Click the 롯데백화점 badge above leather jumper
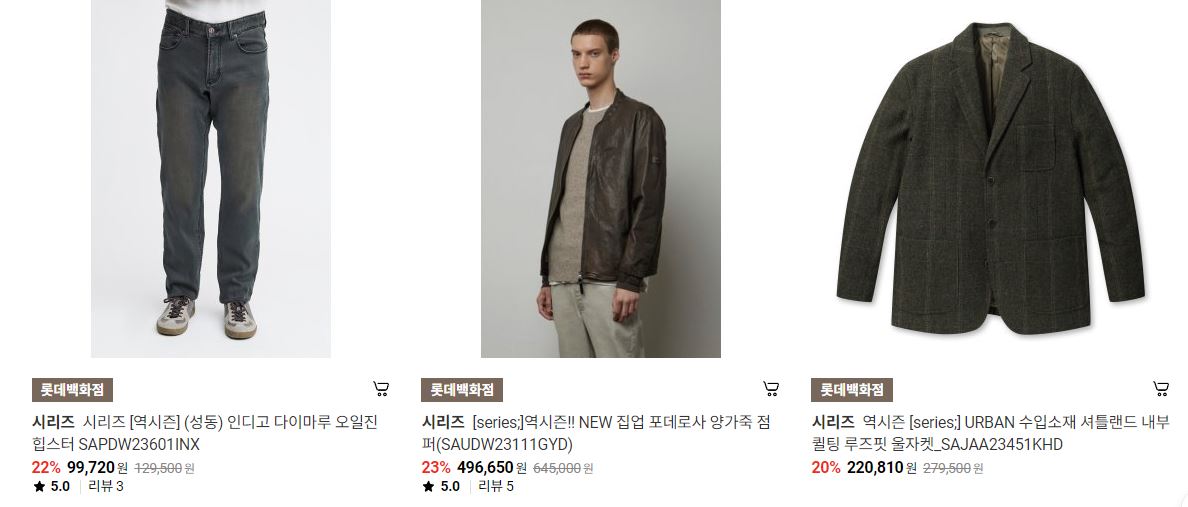Image resolution: width=1188 pixels, height=507 pixels. tap(462, 390)
